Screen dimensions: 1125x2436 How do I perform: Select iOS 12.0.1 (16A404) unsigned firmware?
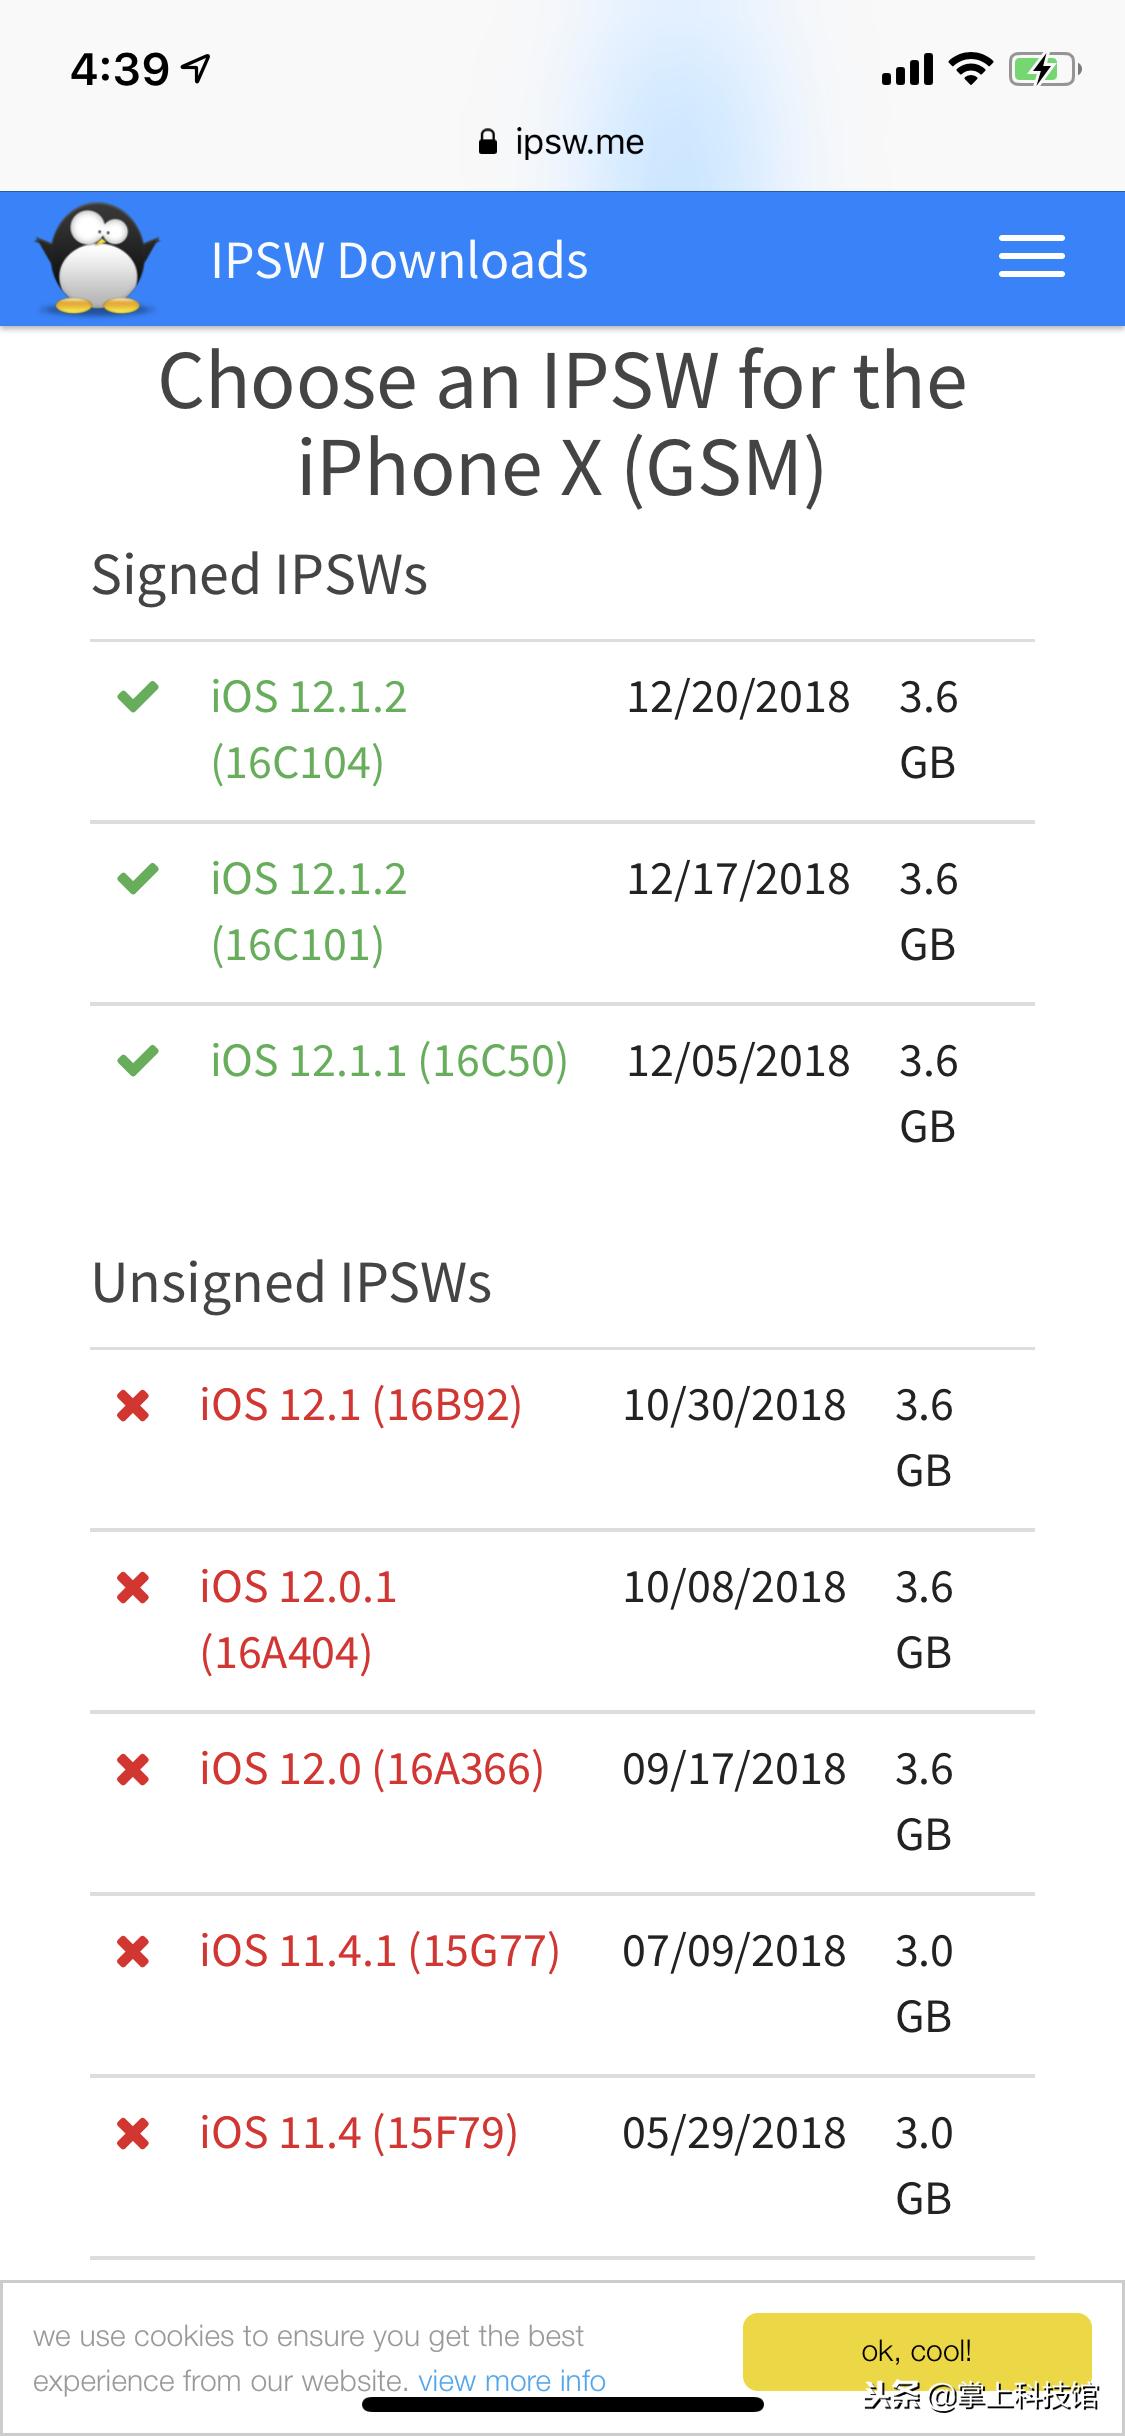(x=297, y=1619)
